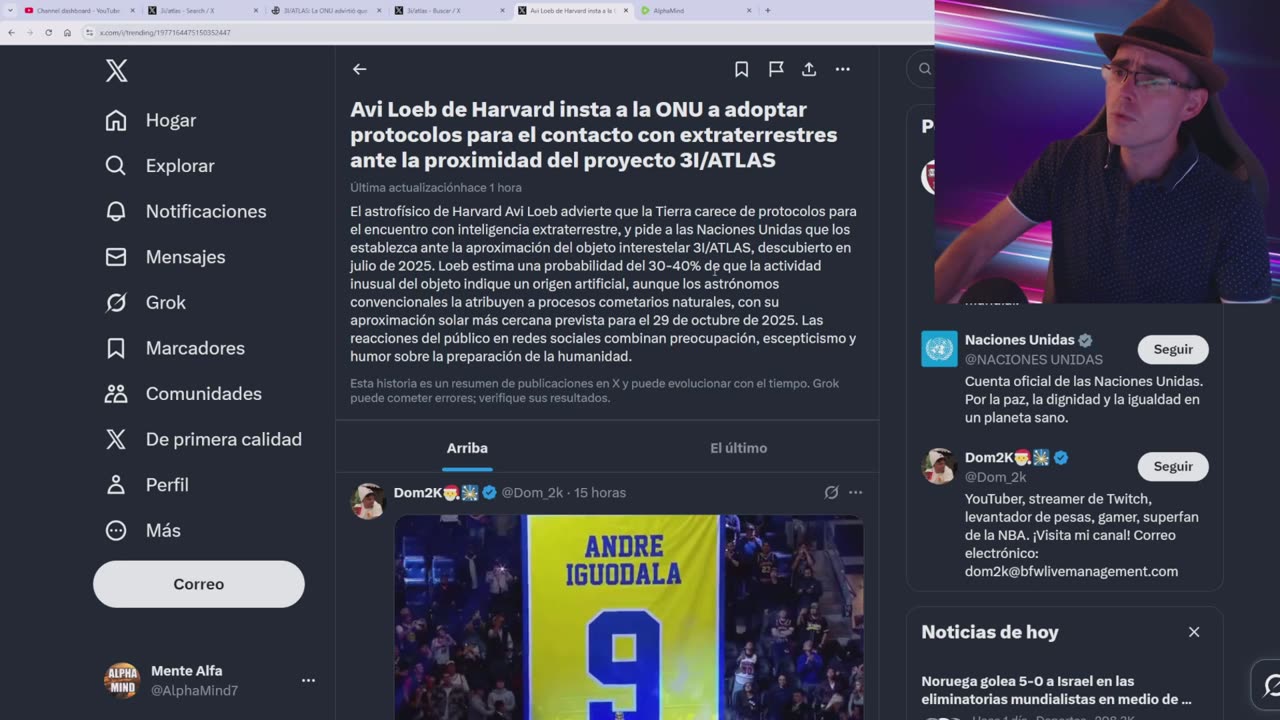Click the Mente Alfa profile avatar
1280x720 pixels.
coord(122,680)
